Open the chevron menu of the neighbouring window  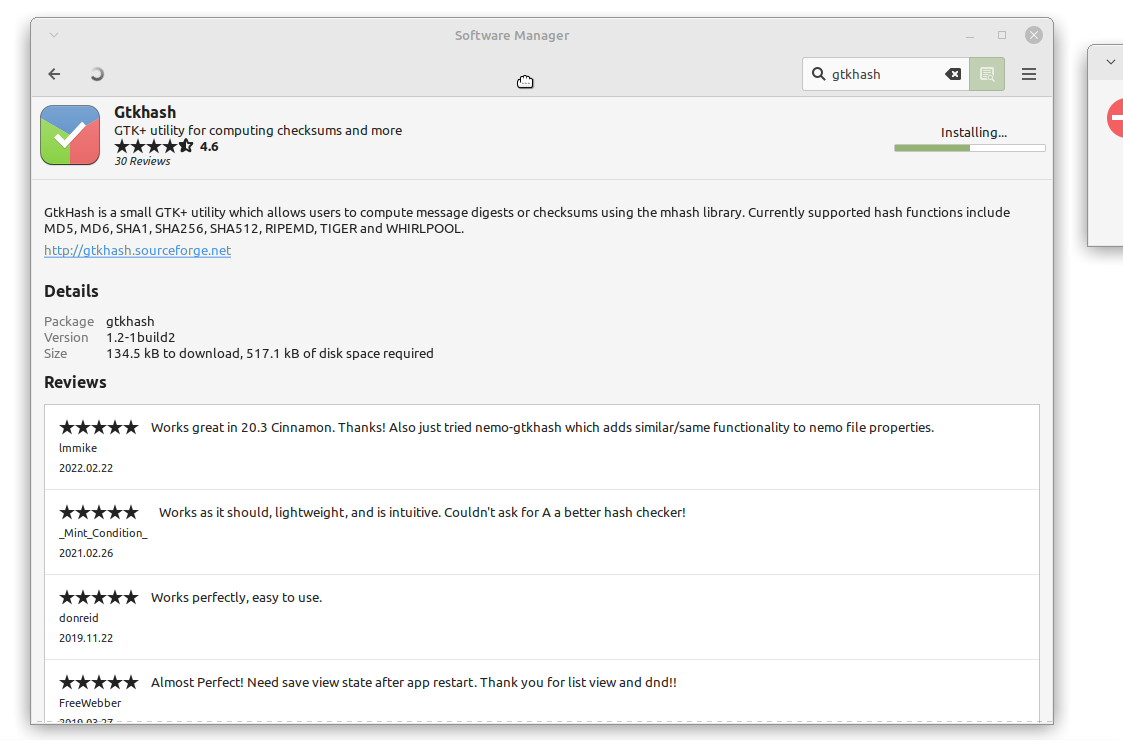1111,62
